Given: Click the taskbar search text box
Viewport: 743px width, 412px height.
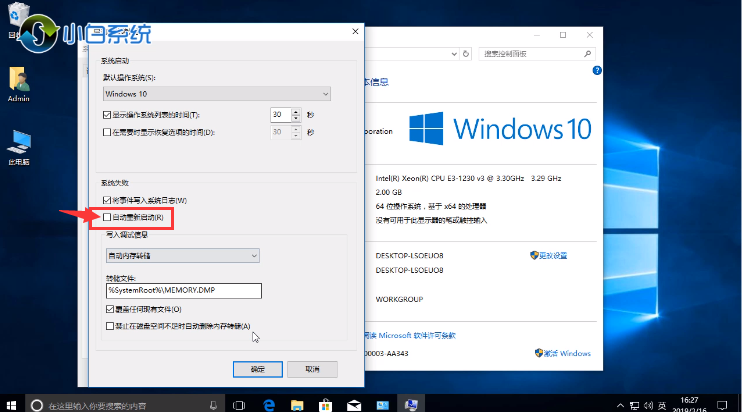Looking at the screenshot, I should coord(126,406).
